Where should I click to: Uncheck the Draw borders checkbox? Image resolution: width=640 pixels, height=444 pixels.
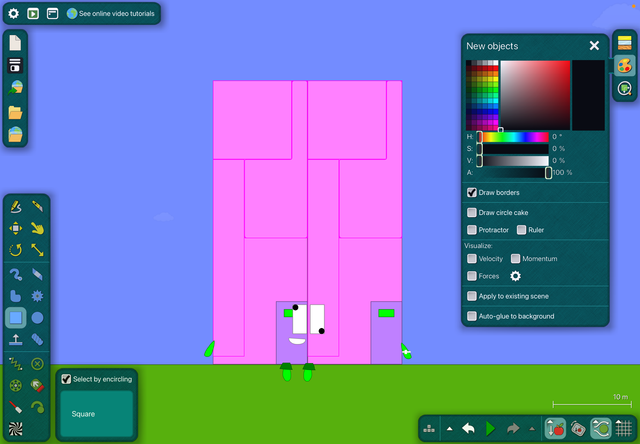click(472, 192)
